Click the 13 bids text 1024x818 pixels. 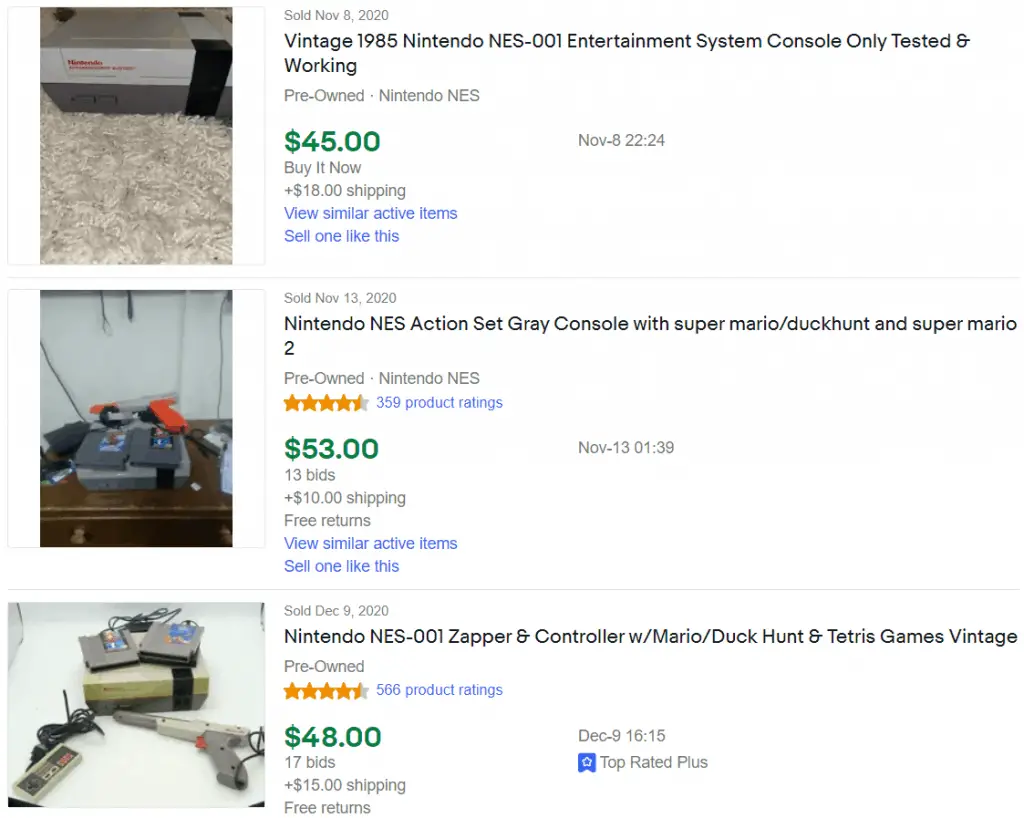pos(310,475)
